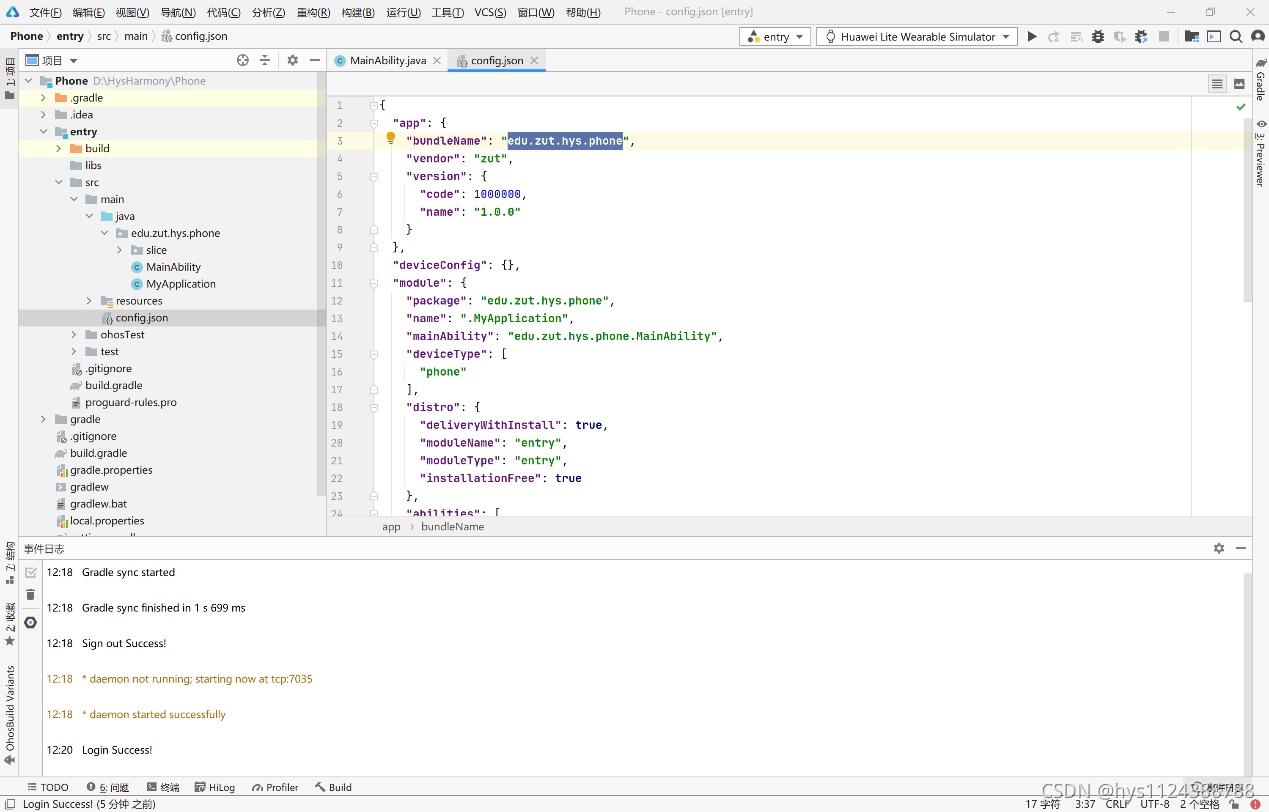Click attach debugger to process icon
Screen dimensions: 1269x812
(x=1141, y=37)
